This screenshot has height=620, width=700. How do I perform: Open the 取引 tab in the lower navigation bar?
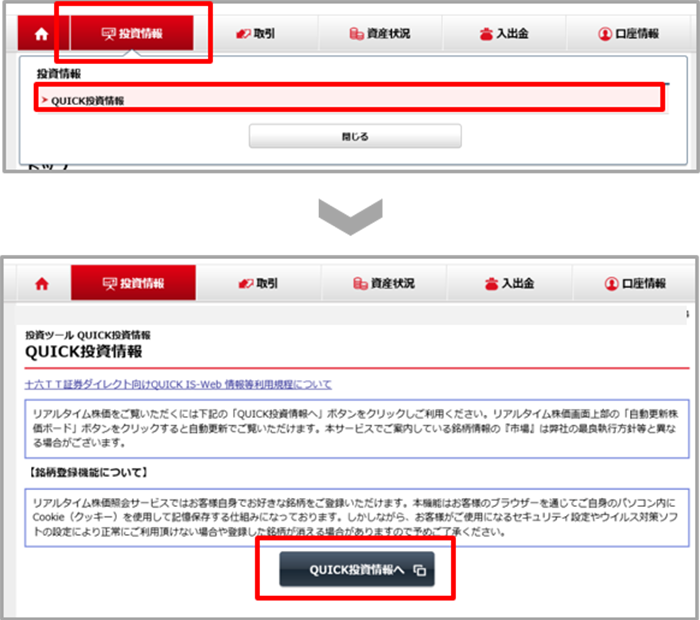258,283
